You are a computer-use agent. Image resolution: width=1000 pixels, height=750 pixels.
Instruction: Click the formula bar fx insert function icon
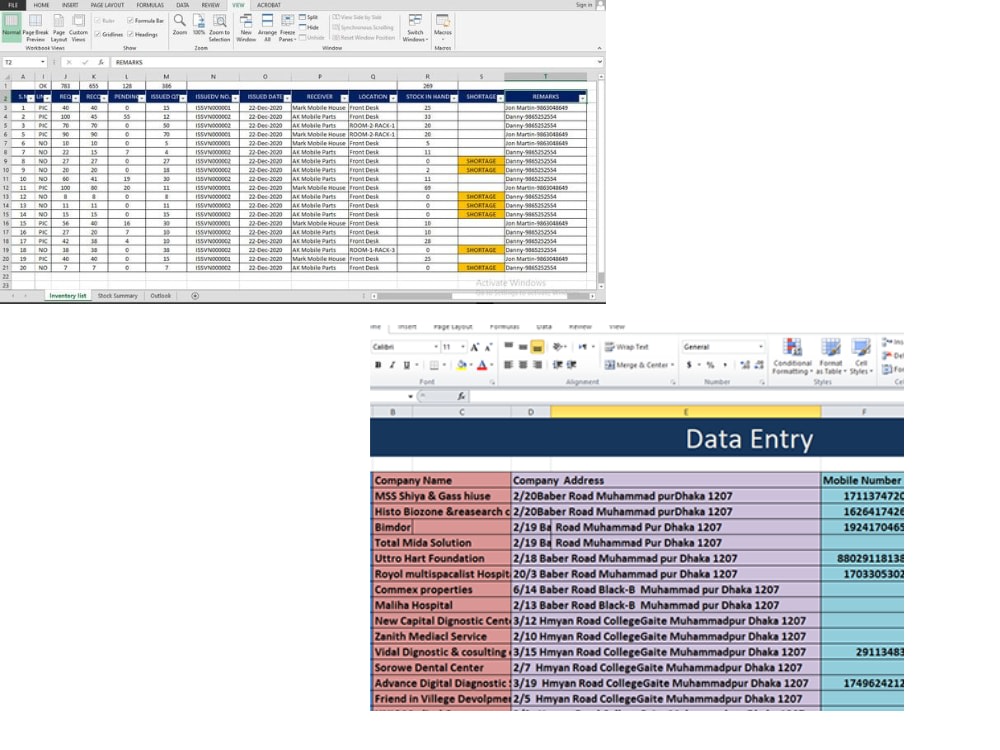pyautogui.click(x=101, y=62)
